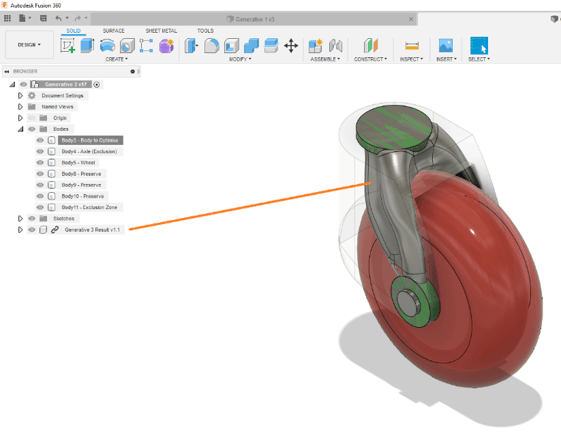Switch to the SOLID tab

click(73, 31)
